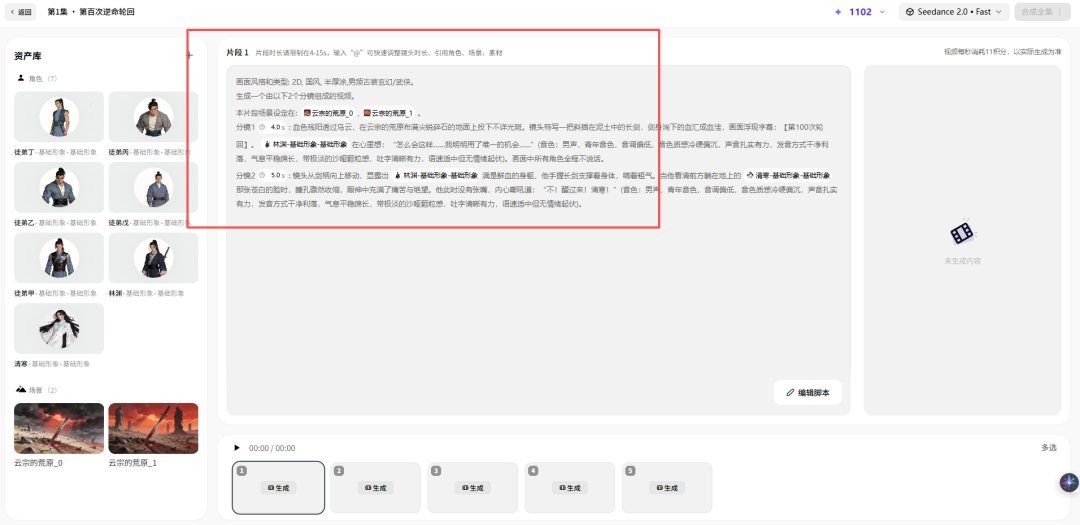
Task: Click the 云宗的荒原_1 scene tag in the script
Action: (388, 113)
